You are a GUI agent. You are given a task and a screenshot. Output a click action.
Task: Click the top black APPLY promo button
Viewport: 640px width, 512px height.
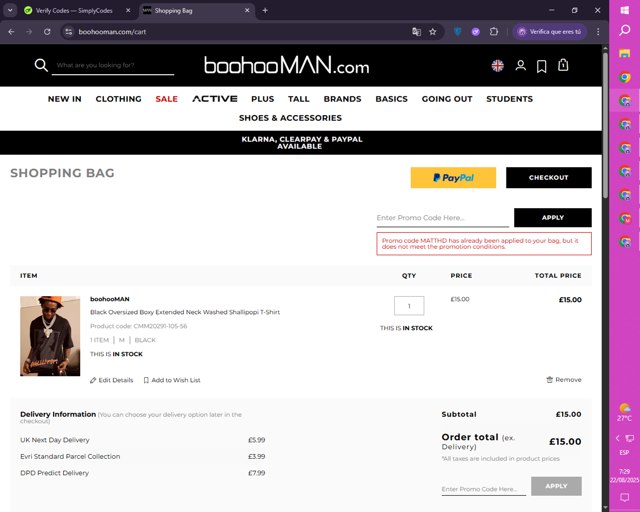(x=553, y=218)
